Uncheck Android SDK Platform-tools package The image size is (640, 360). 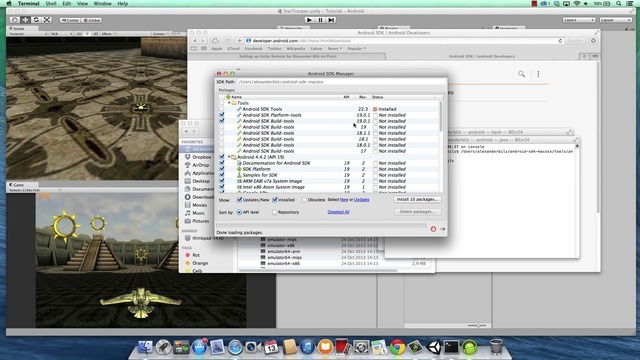pyautogui.click(x=222, y=115)
